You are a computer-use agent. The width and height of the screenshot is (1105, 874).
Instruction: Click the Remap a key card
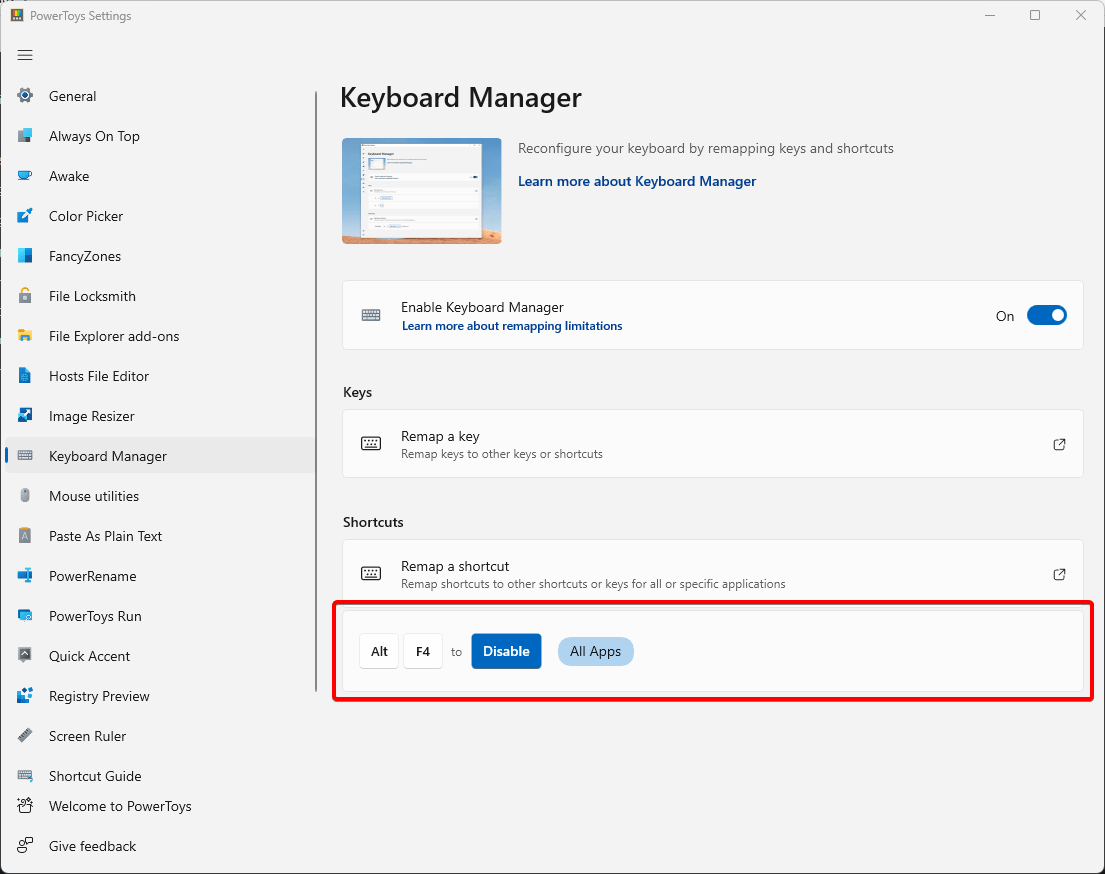coord(712,444)
